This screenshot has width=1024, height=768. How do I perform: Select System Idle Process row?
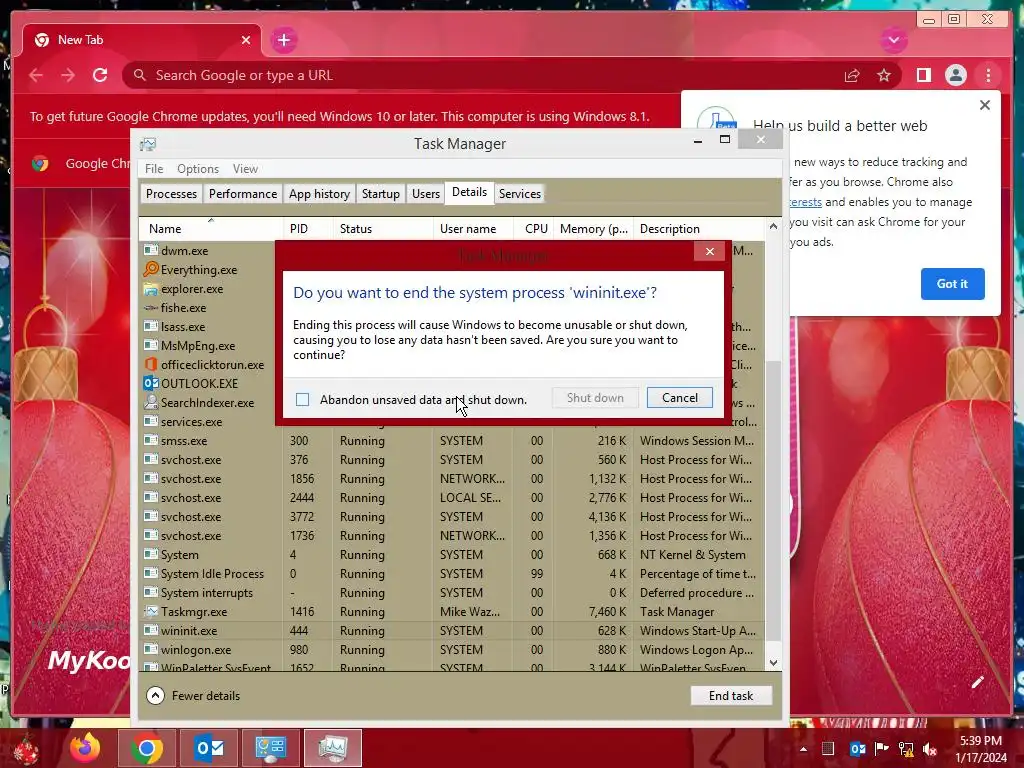coord(452,573)
